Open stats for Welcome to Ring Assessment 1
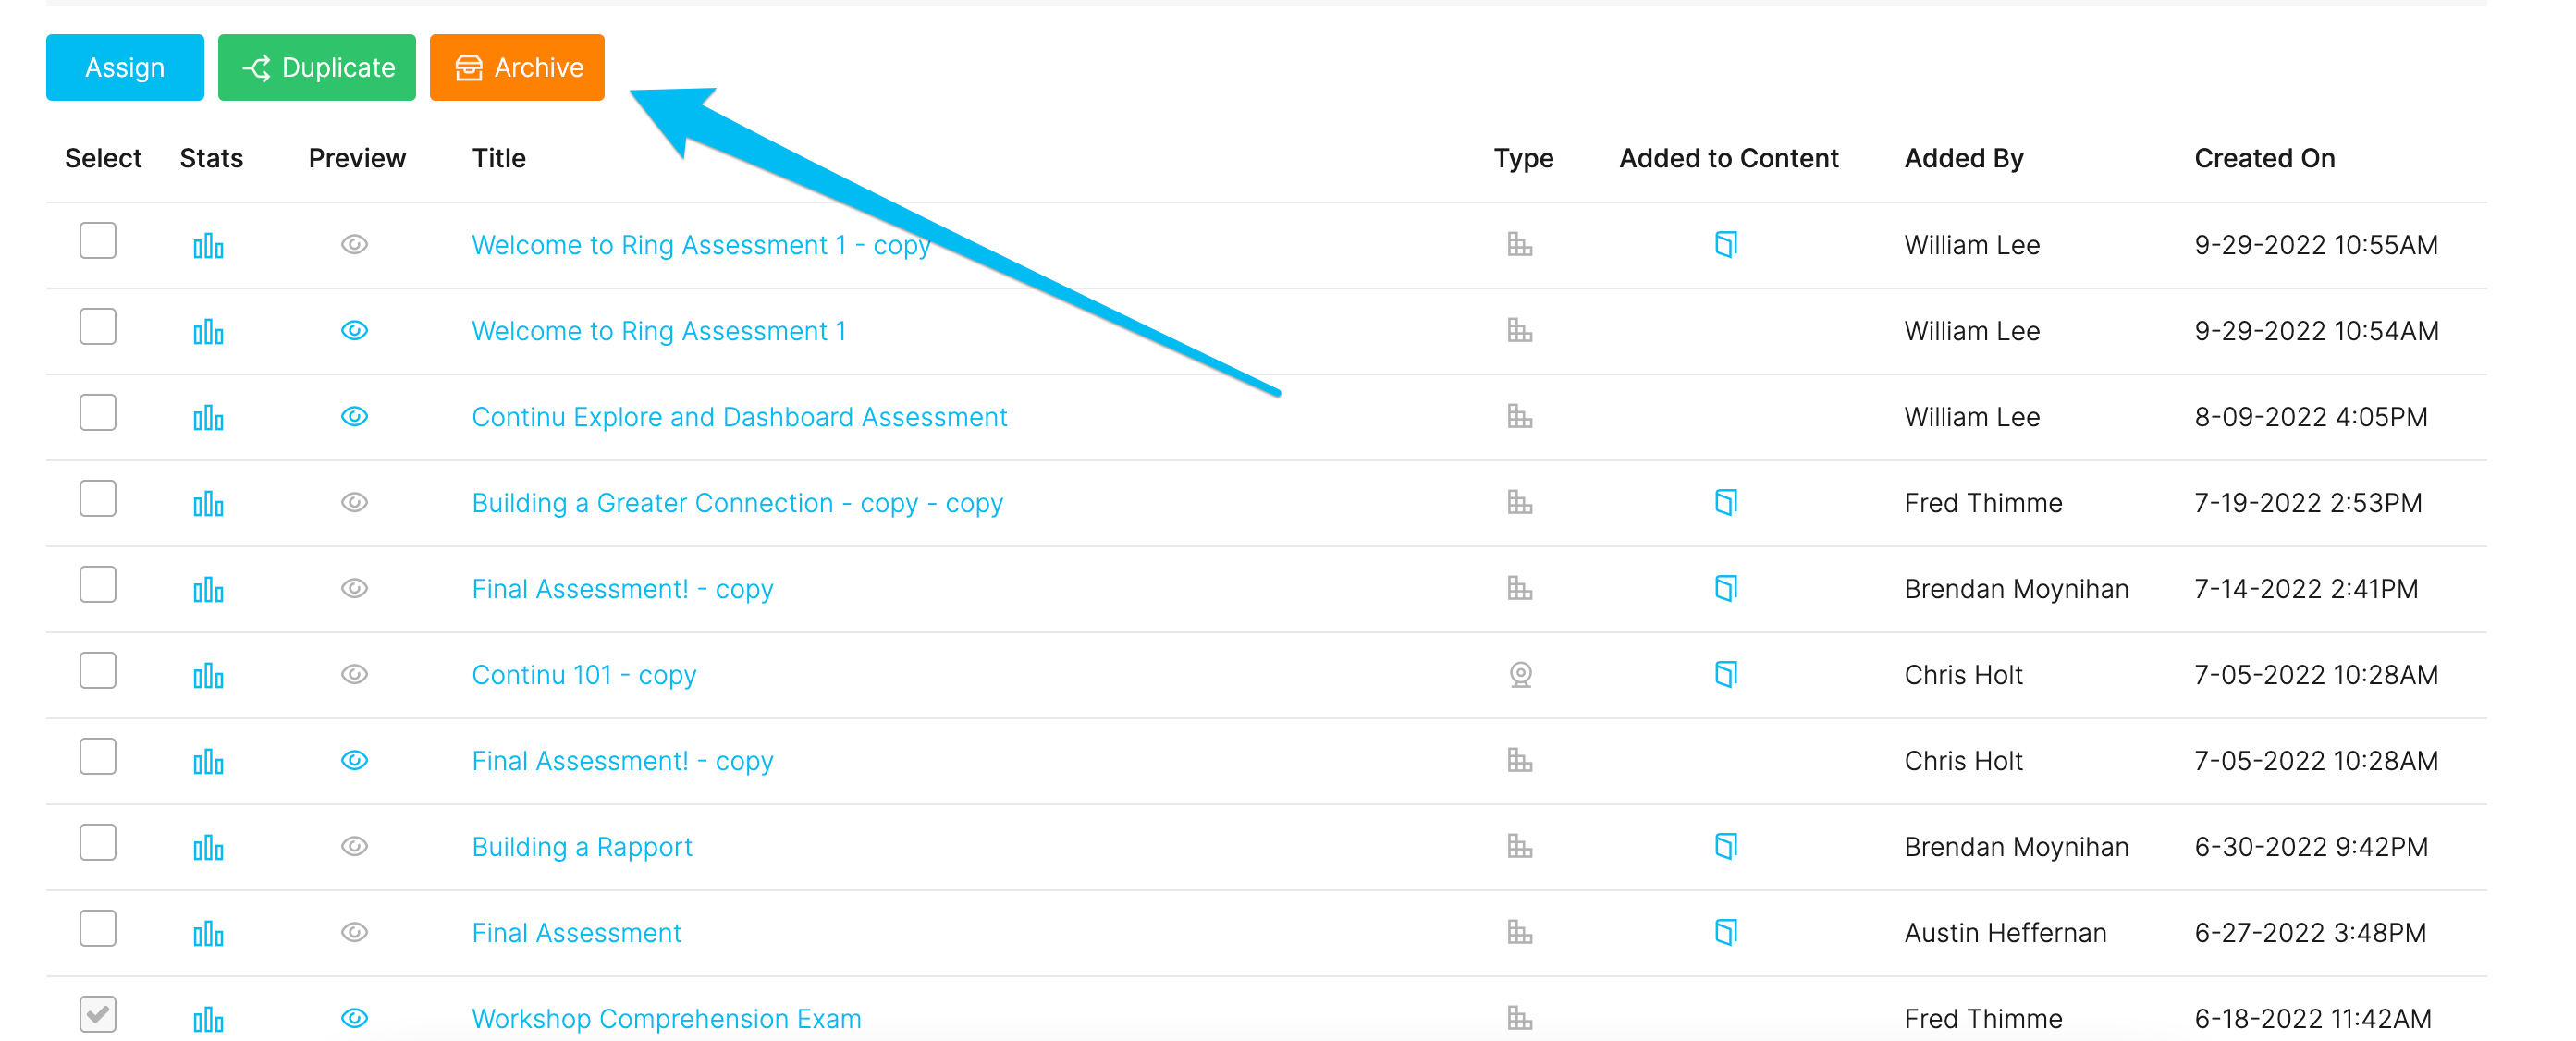 208,331
